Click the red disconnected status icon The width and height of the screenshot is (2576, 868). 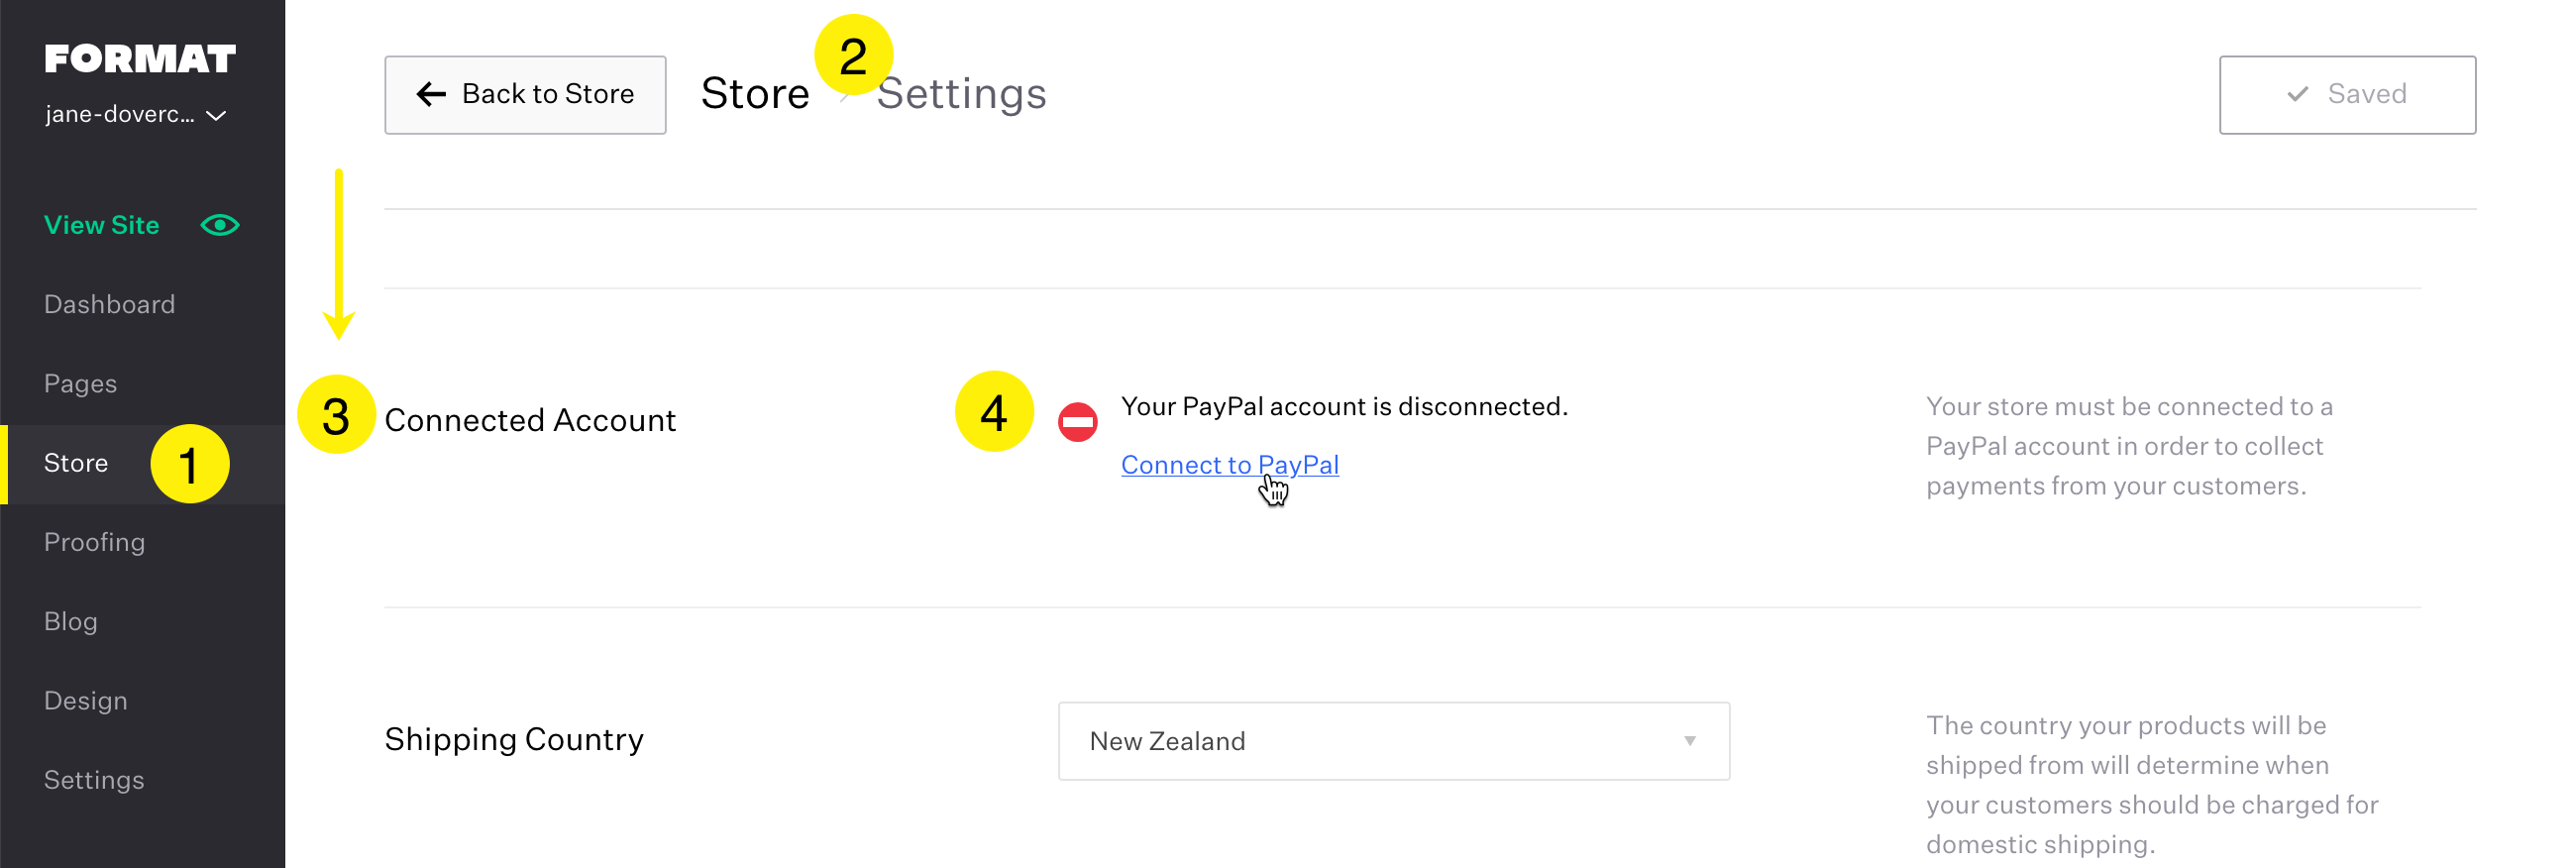coord(1077,422)
